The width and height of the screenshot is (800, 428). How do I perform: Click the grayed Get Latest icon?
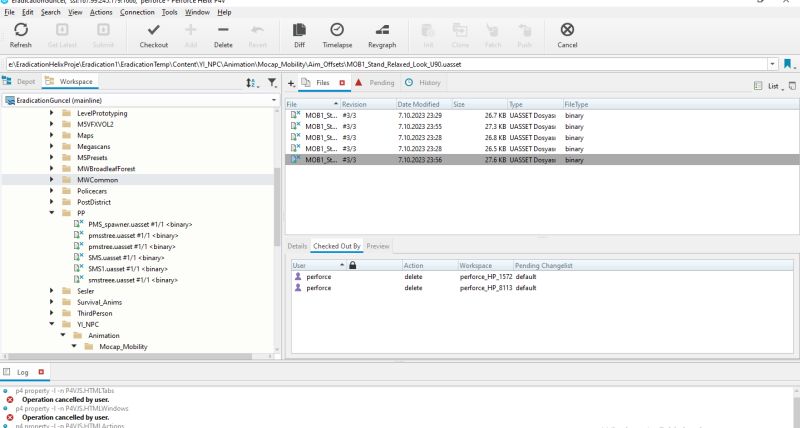pyautogui.click(x=62, y=30)
